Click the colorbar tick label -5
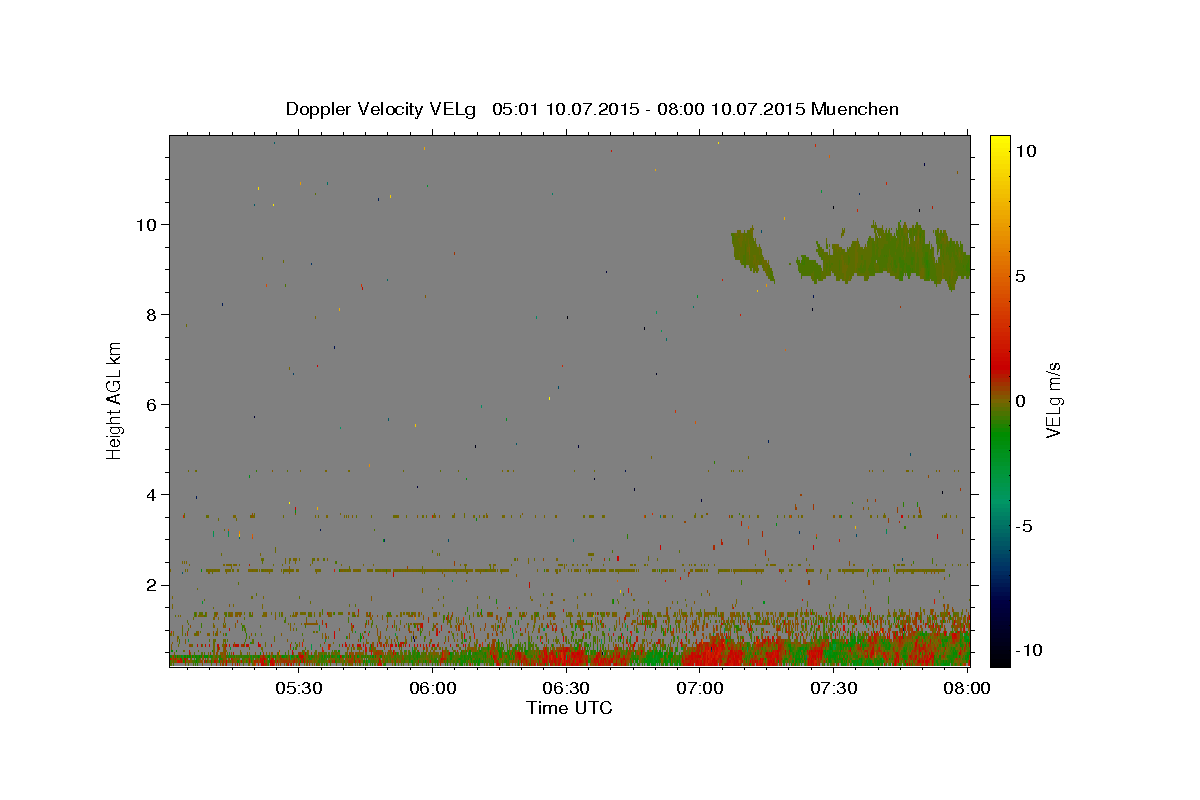Viewport: 1200px width, 800px height. coord(1024,526)
